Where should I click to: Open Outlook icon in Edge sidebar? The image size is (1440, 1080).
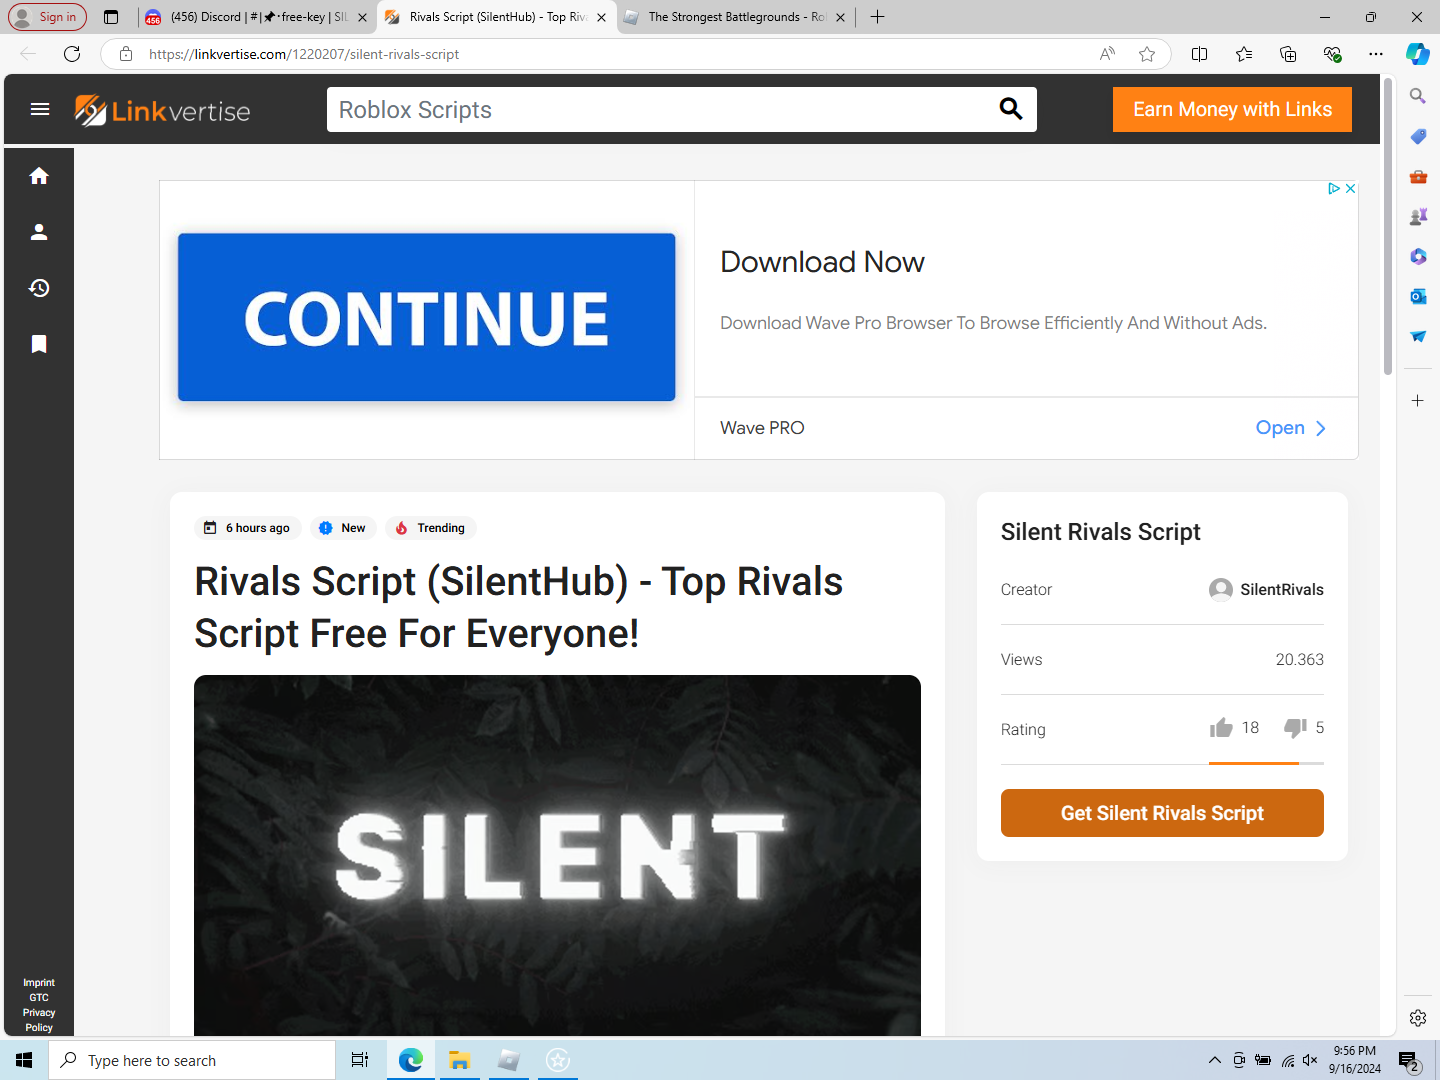pyautogui.click(x=1418, y=296)
